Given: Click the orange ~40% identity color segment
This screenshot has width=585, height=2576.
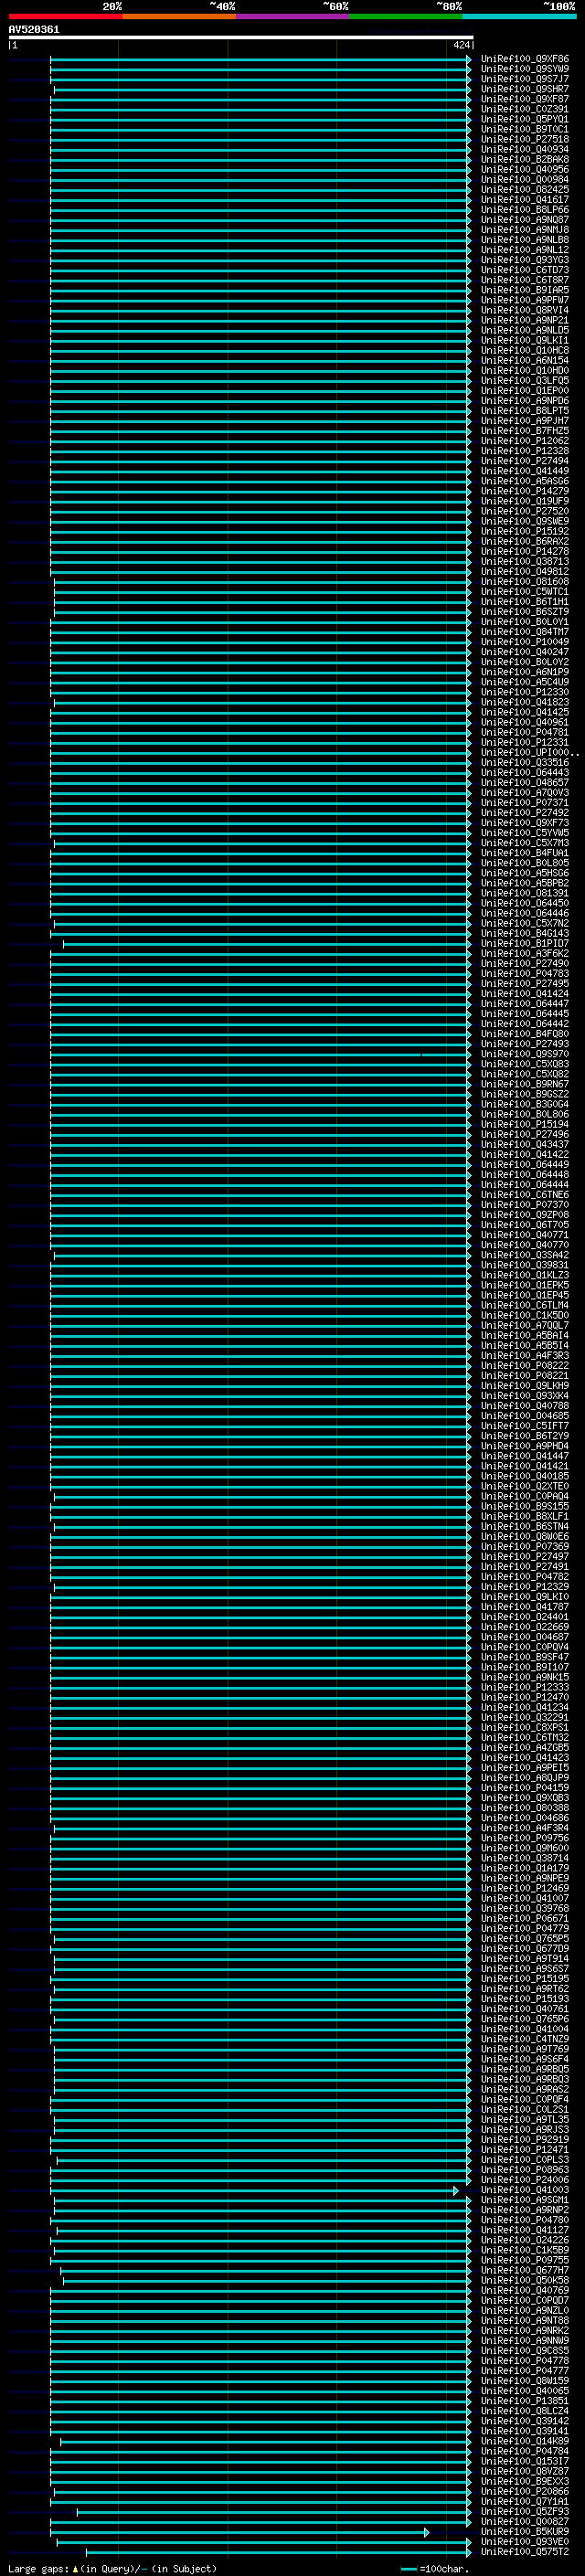Looking at the screenshot, I should point(179,16).
